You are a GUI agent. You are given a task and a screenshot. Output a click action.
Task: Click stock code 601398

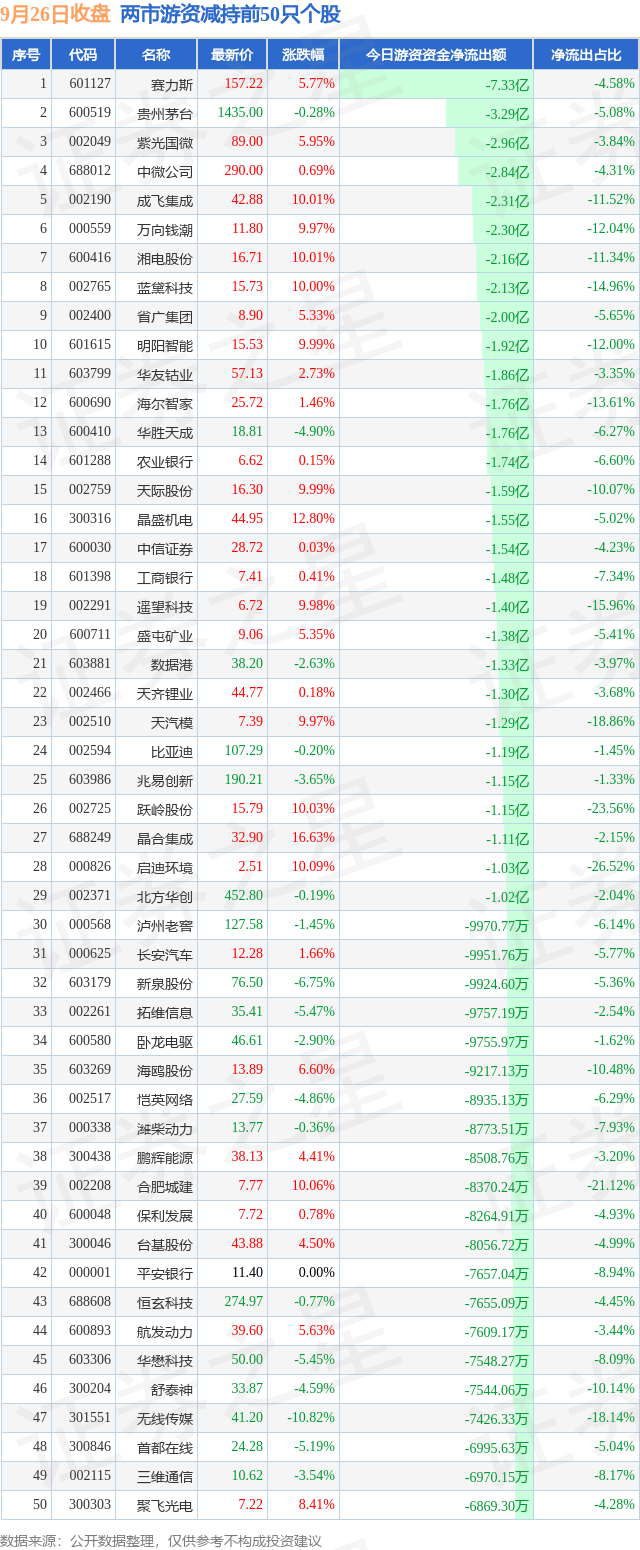[x=89, y=577]
